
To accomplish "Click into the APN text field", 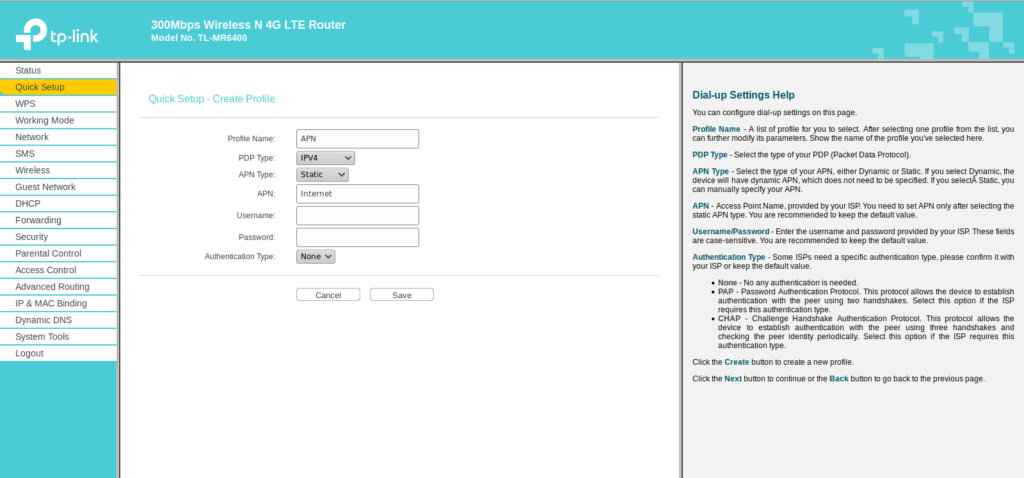I will (357, 194).
